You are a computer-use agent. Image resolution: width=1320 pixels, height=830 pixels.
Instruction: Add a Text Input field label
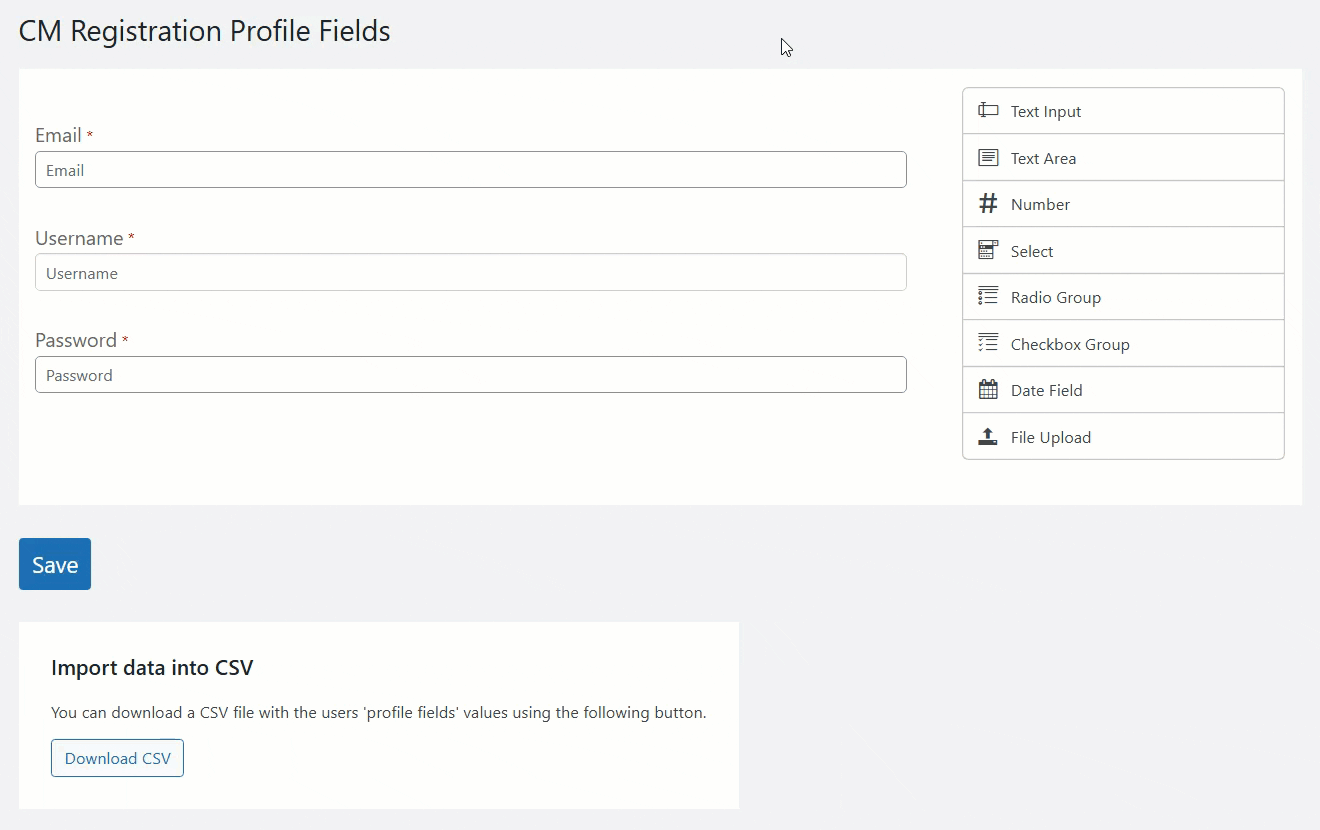(1046, 112)
